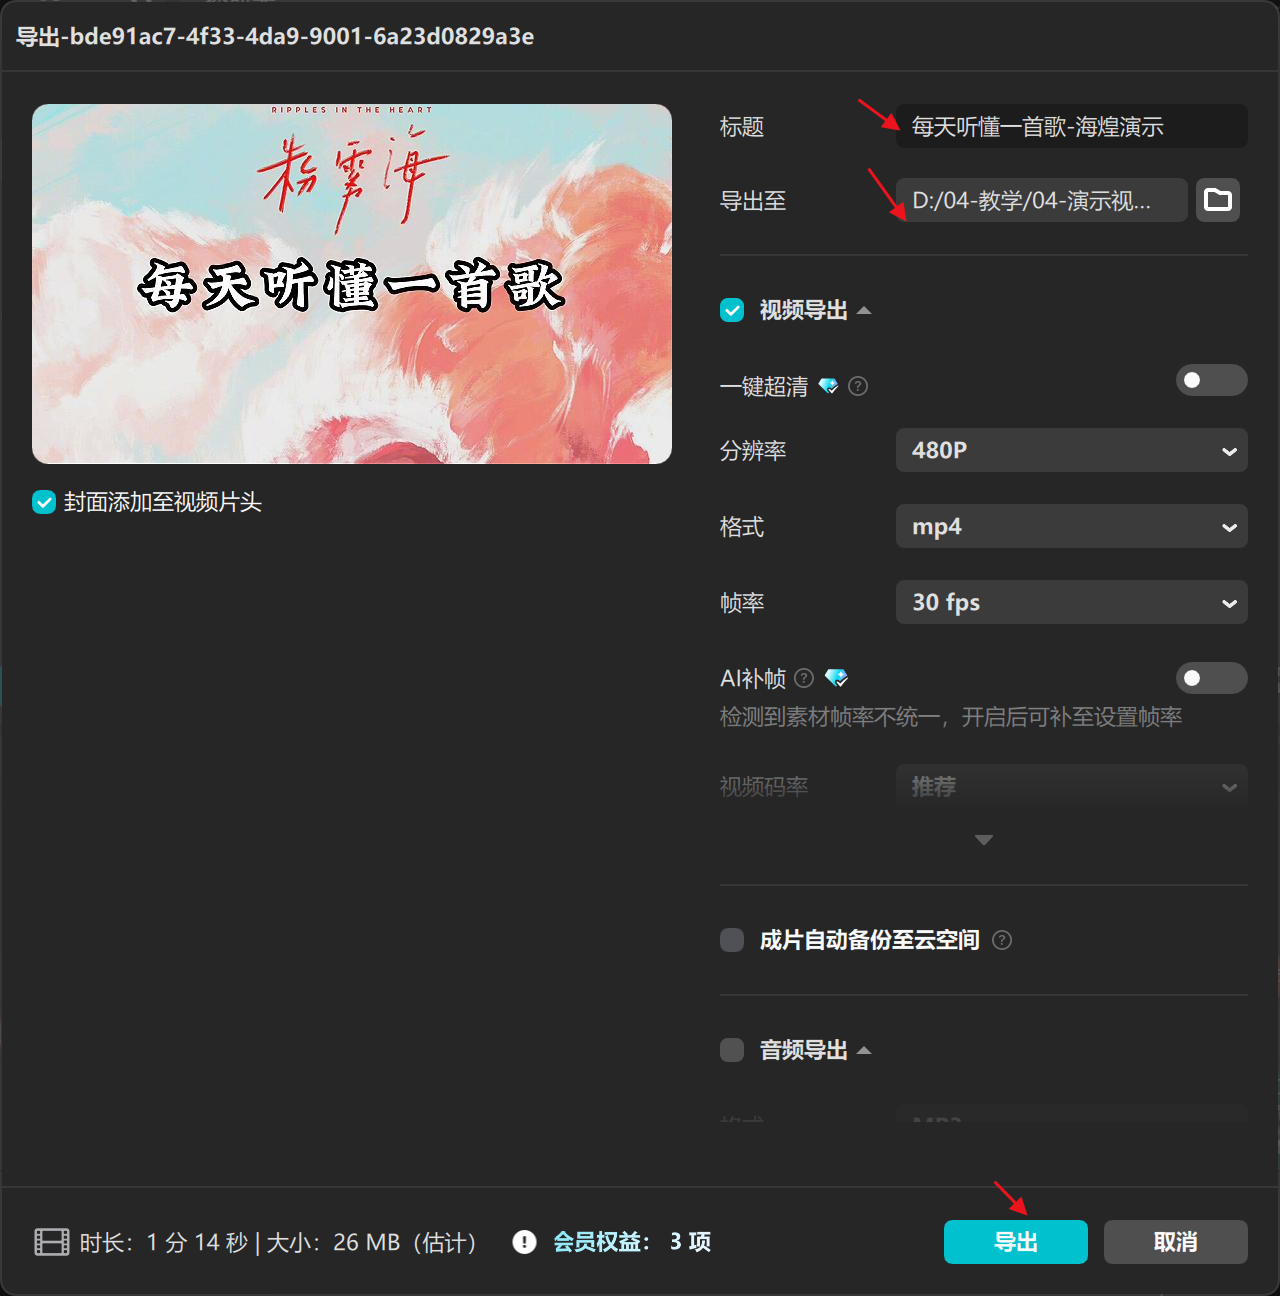Enable the 一键超清 toggle

tap(1211, 380)
